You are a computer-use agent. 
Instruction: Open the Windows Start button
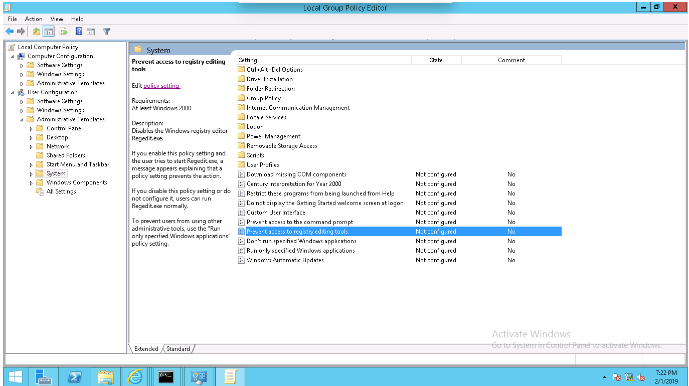coord(15,377)
